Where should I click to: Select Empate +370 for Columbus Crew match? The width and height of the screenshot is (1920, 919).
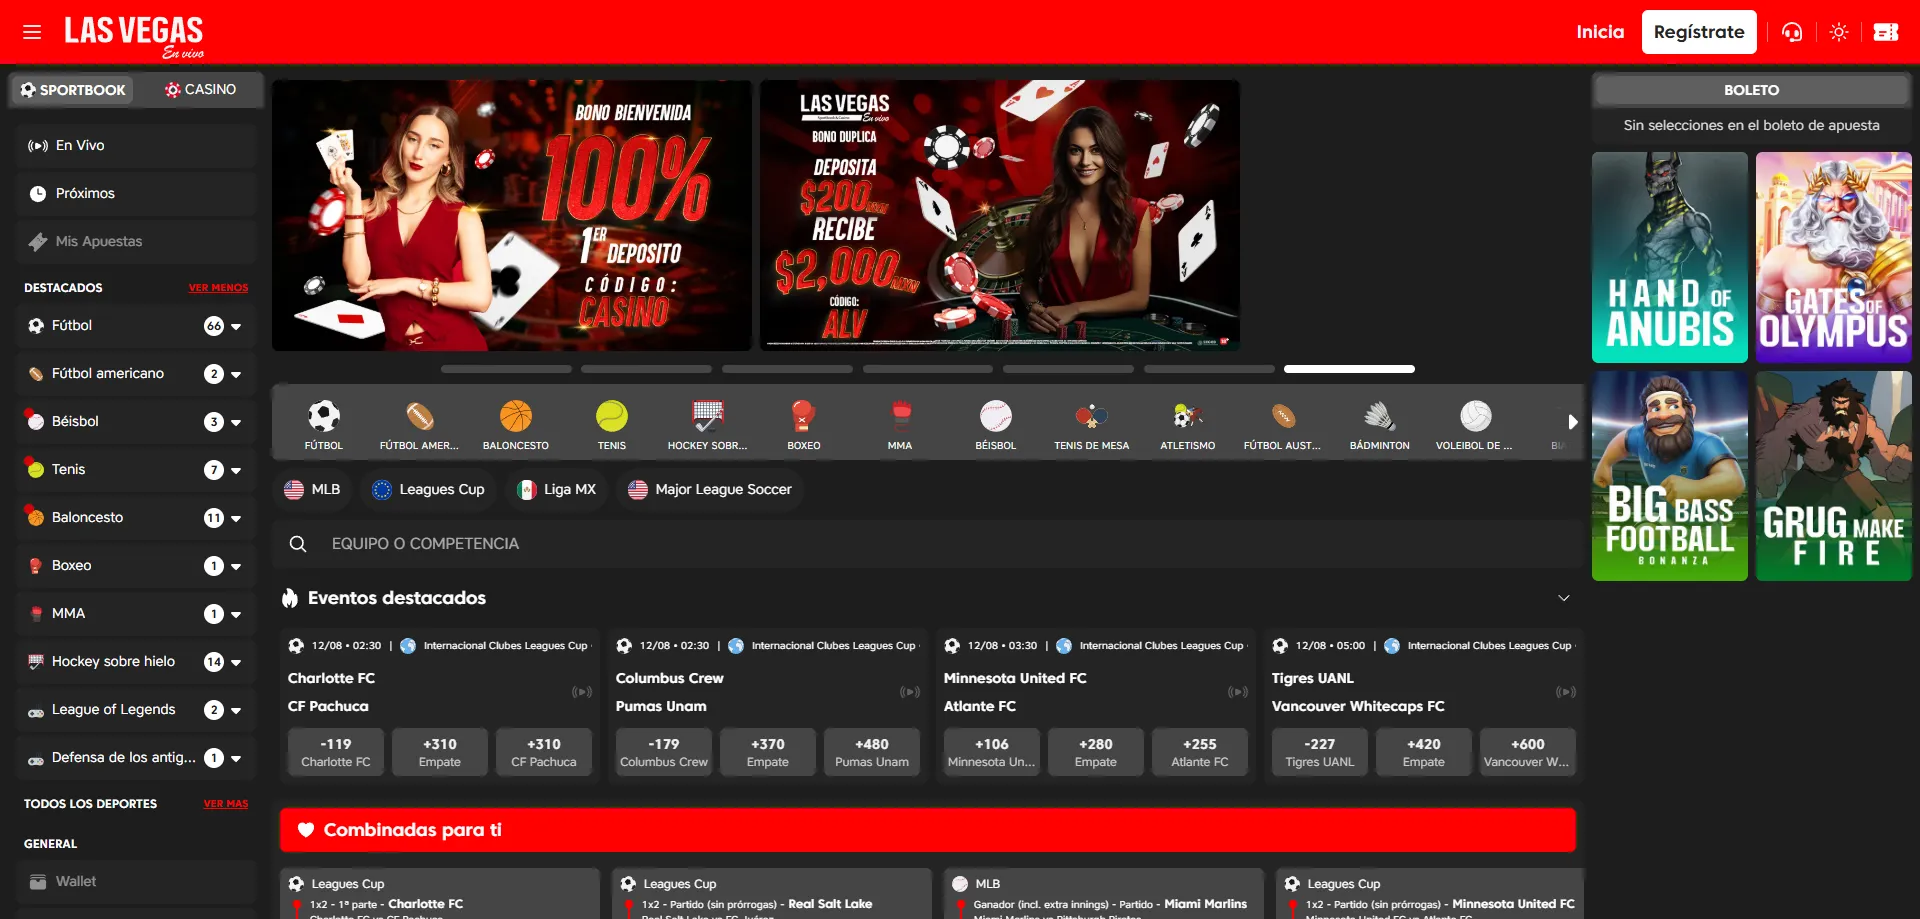pos(768,752)
